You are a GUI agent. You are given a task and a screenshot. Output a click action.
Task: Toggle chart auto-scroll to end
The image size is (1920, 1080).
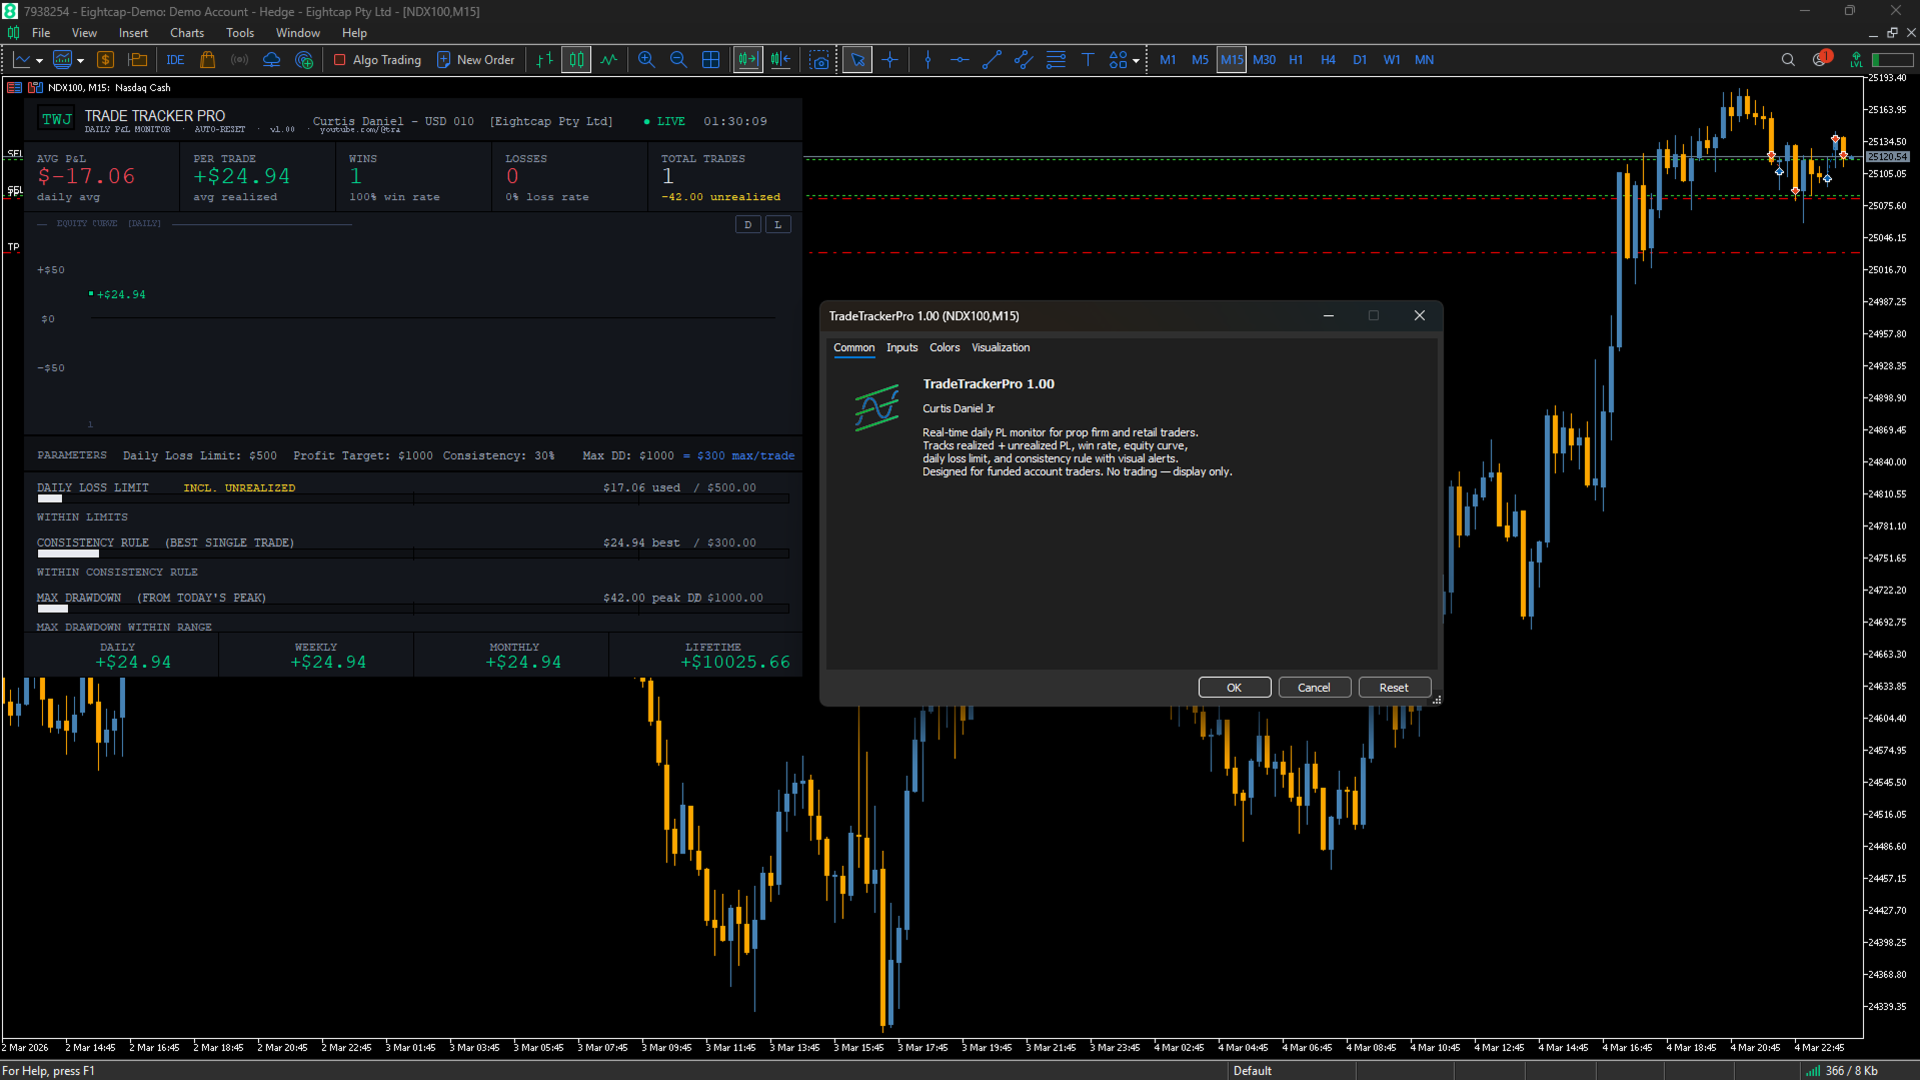point(747,60)
